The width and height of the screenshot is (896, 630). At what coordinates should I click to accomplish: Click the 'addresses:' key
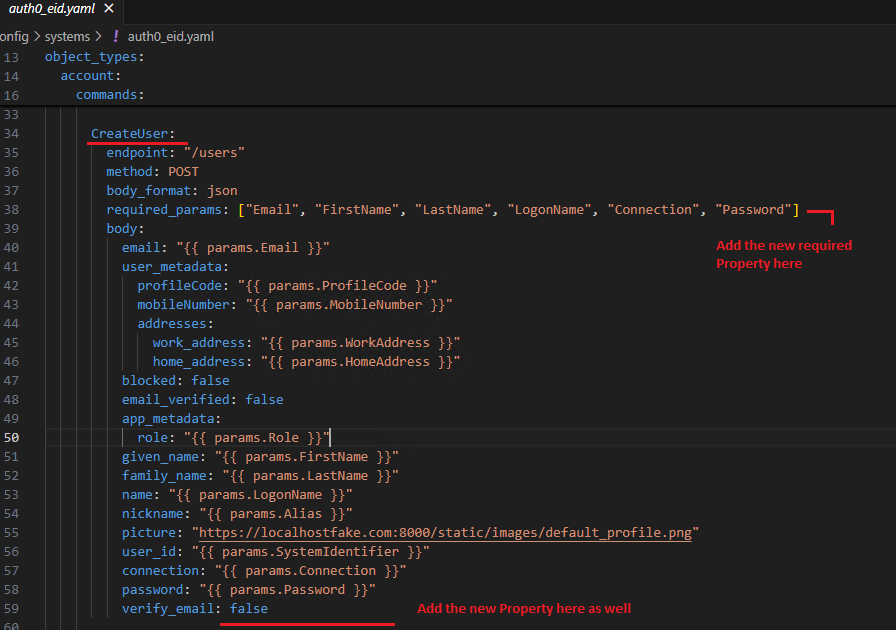point(175,324)
